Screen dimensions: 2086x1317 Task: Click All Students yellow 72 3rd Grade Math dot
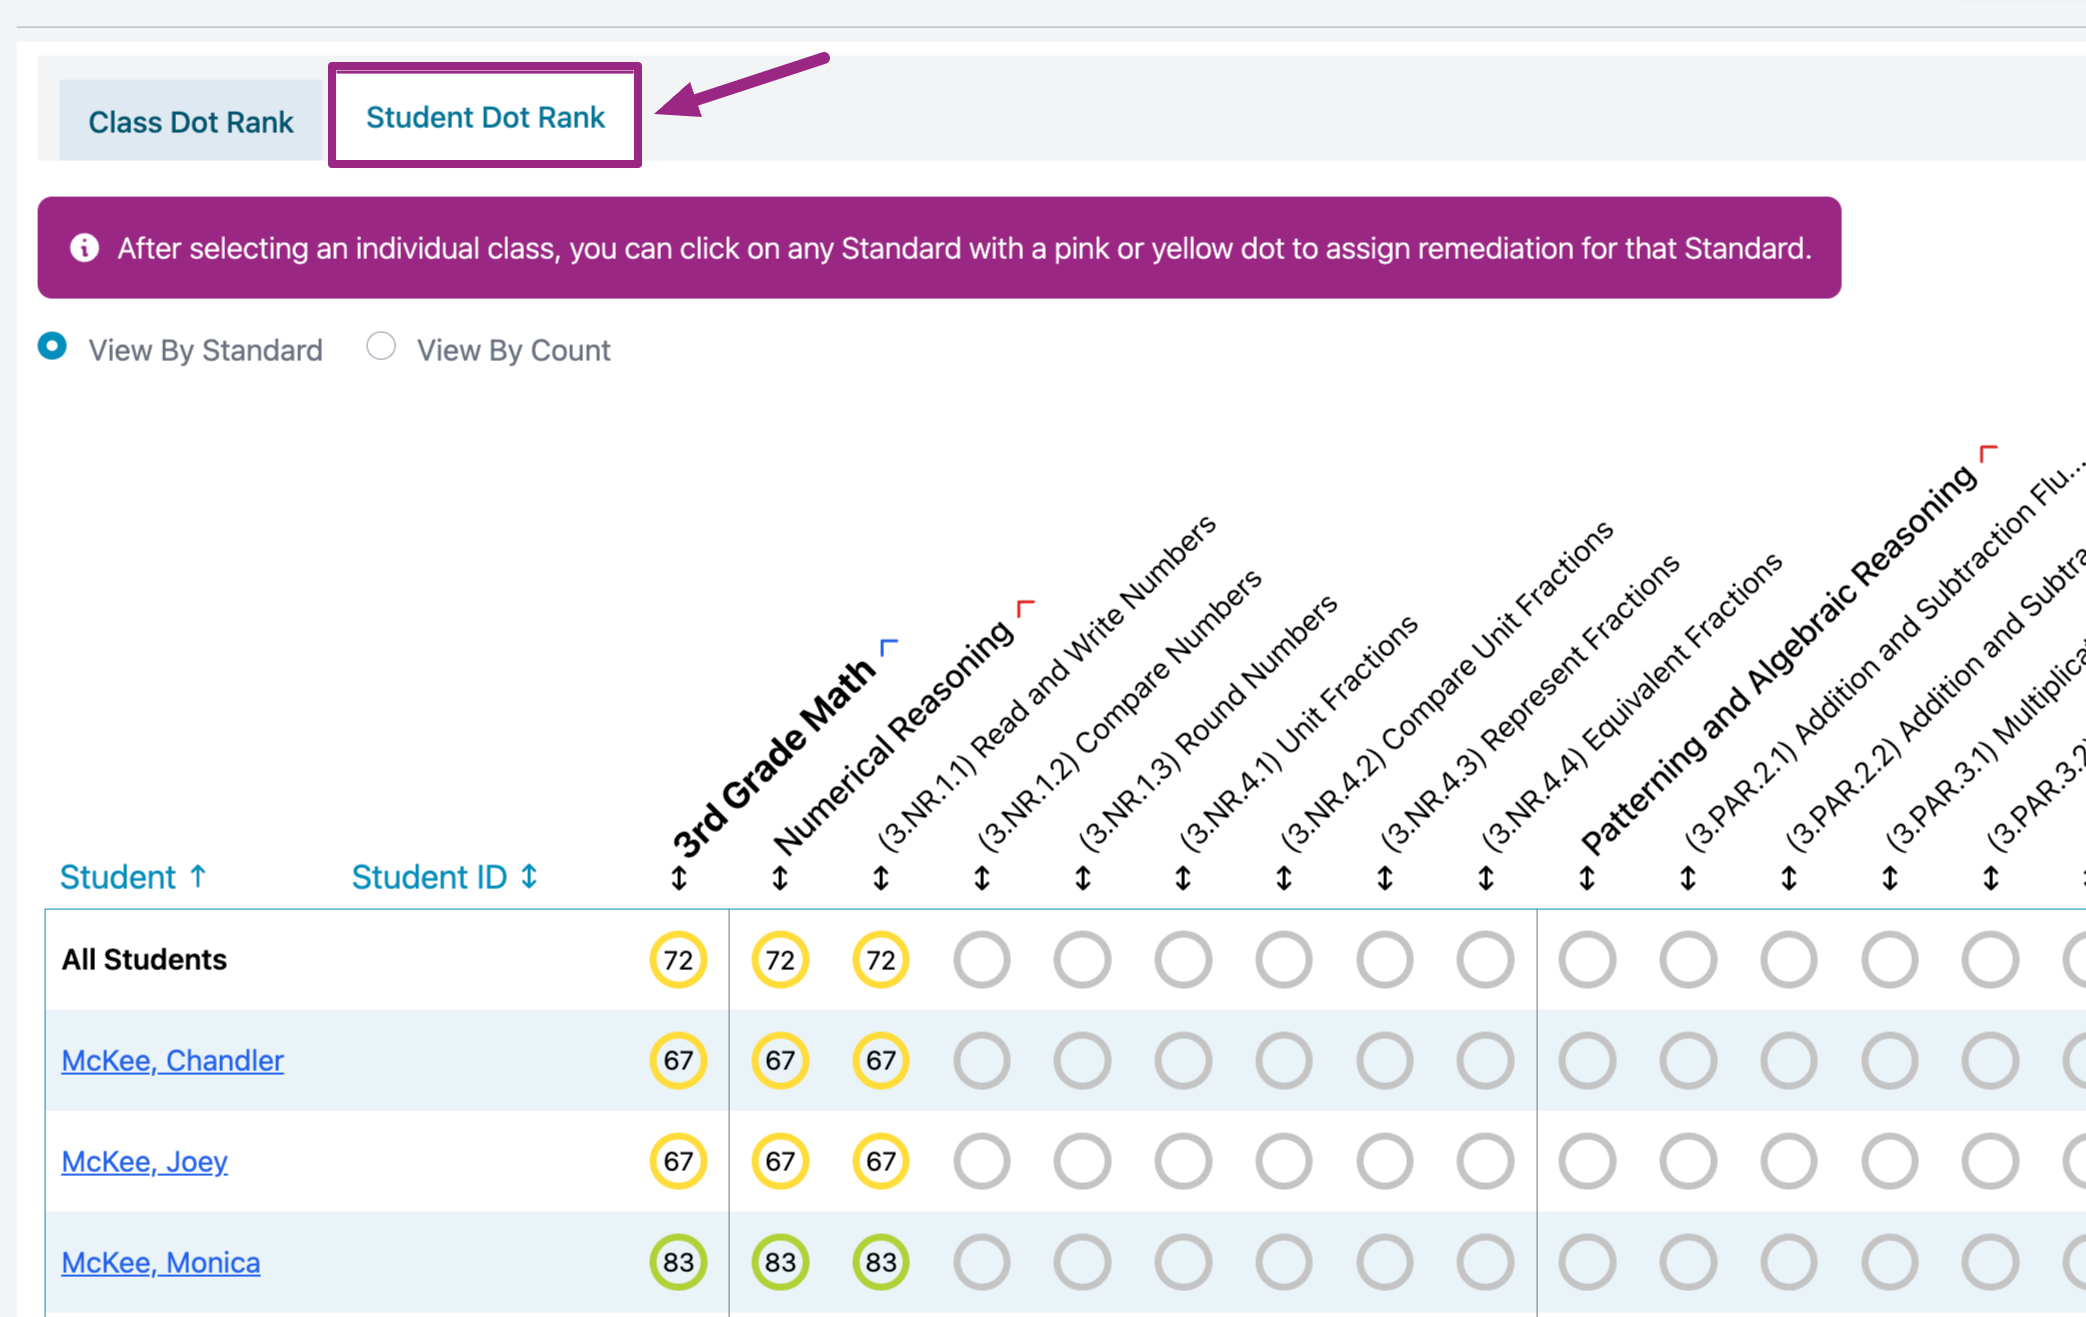tap(678, 960)
